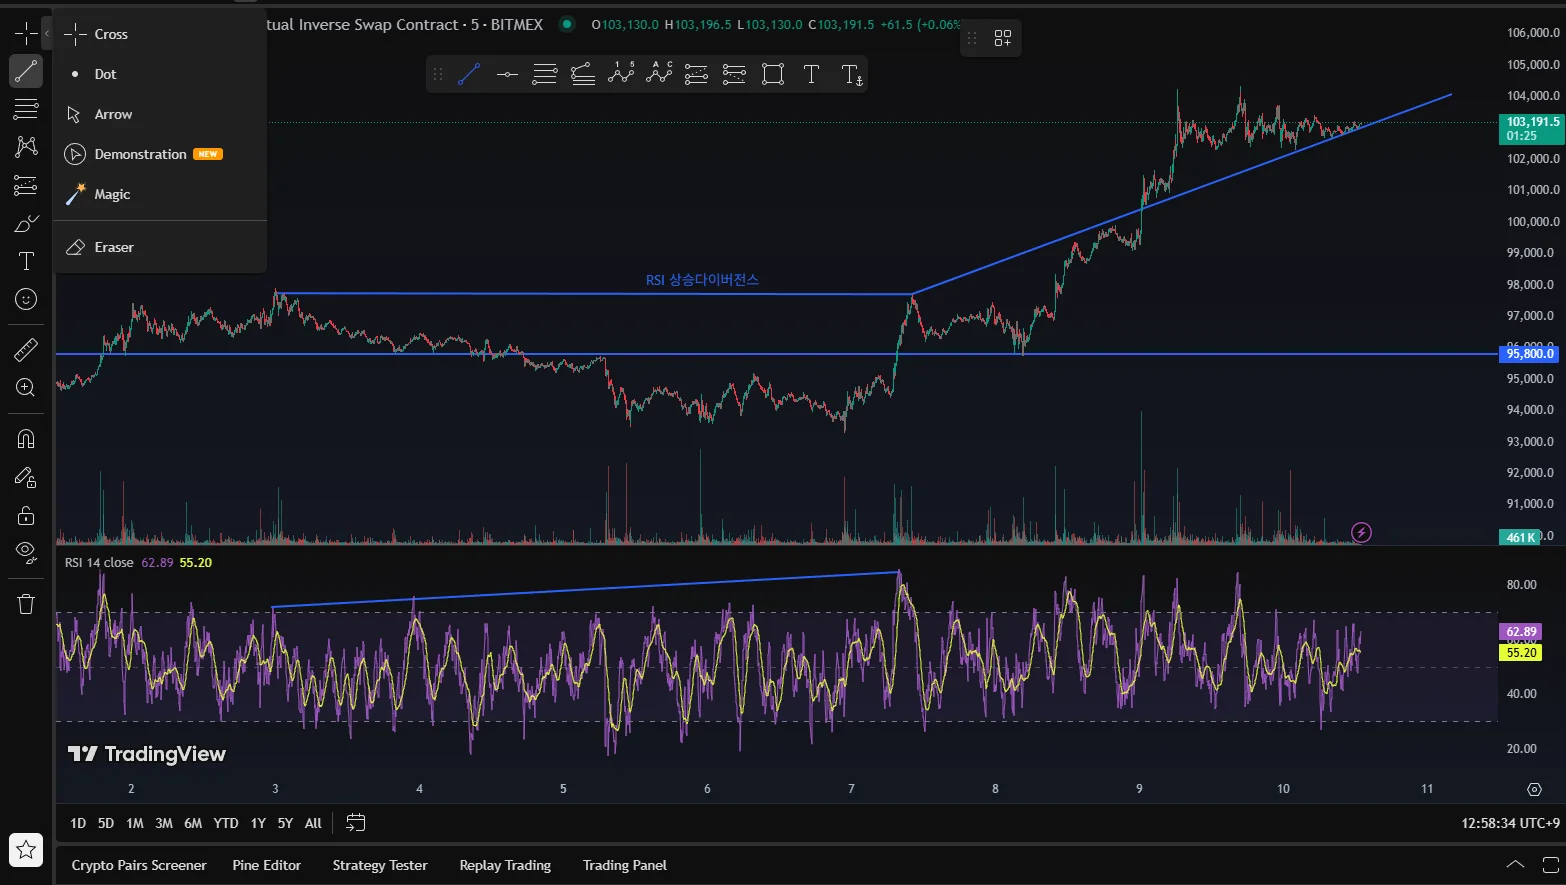Select the ruler Measure tool
Screen dimensions: 1566x885
[x=26, y=350]
